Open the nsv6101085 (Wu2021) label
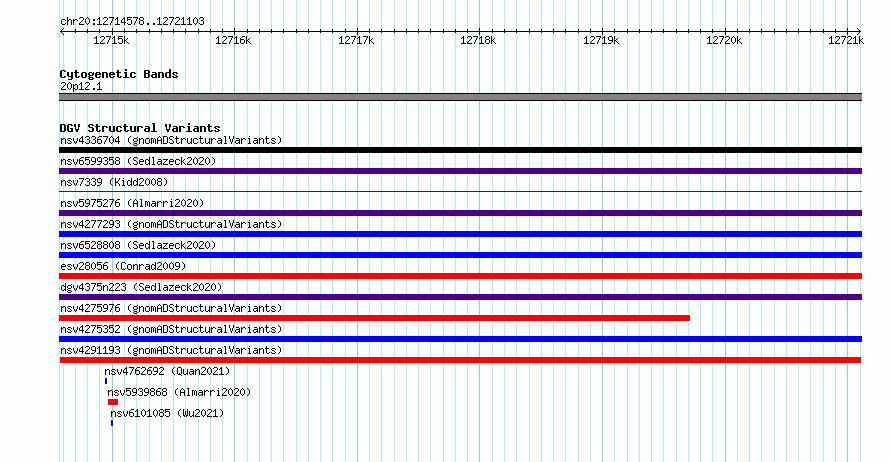Screen dimensions: 890x462 167,413
